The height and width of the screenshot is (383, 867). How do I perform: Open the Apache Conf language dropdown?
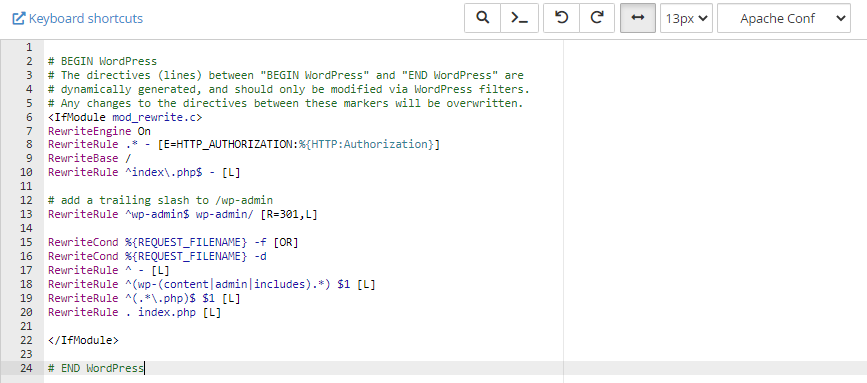[x=784, y=18]
